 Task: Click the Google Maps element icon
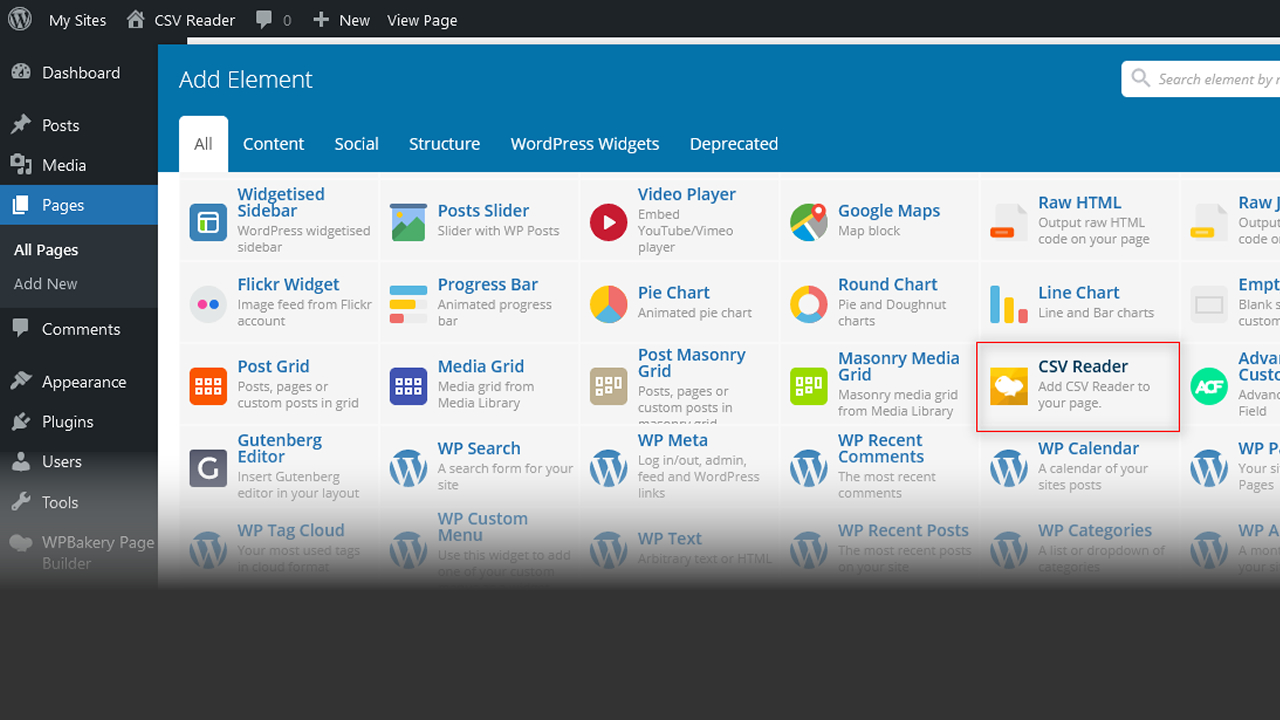[808, 222]
